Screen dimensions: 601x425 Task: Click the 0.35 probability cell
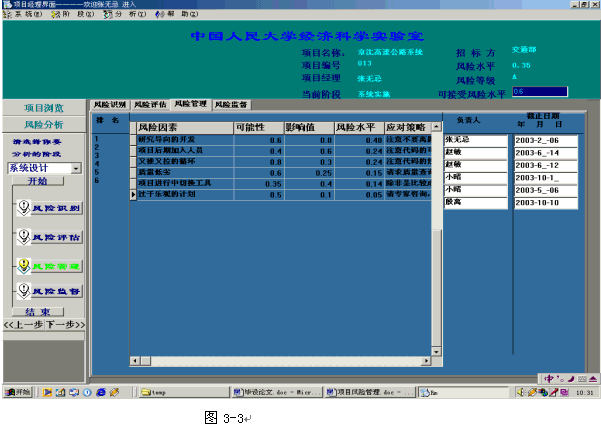click(258, 184)
